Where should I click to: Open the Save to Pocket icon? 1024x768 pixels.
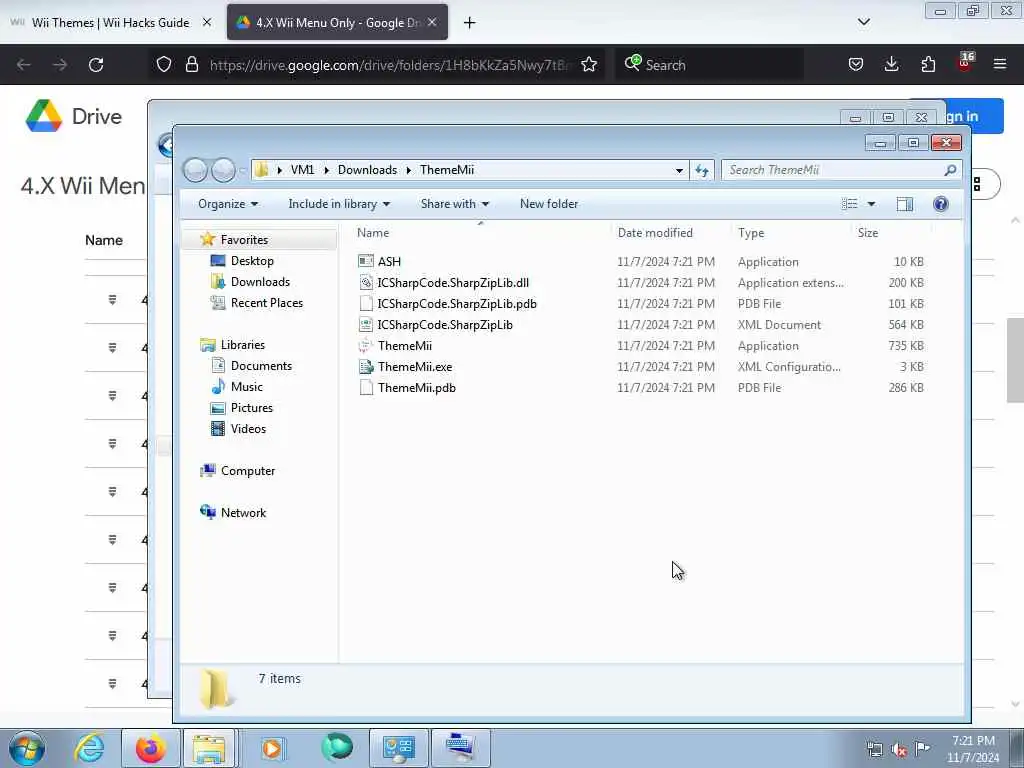click(856, 64)
